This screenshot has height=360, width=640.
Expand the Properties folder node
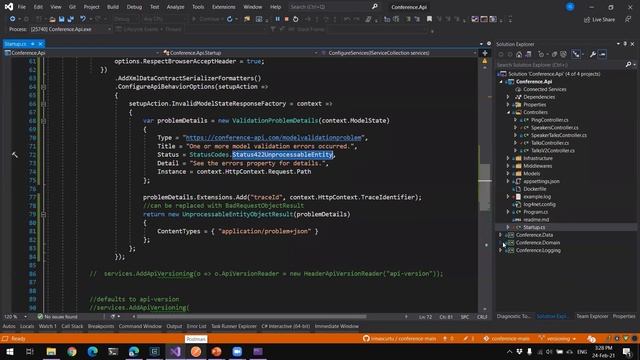pos(508,105)
